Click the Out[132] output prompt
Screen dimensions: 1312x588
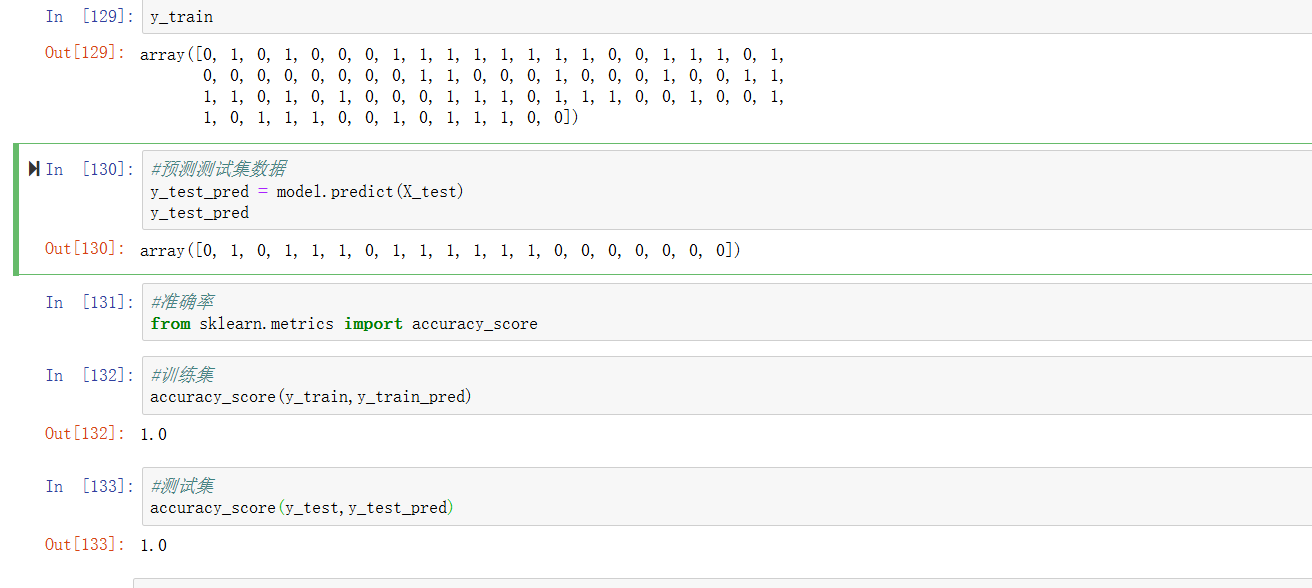pos(86,433)
